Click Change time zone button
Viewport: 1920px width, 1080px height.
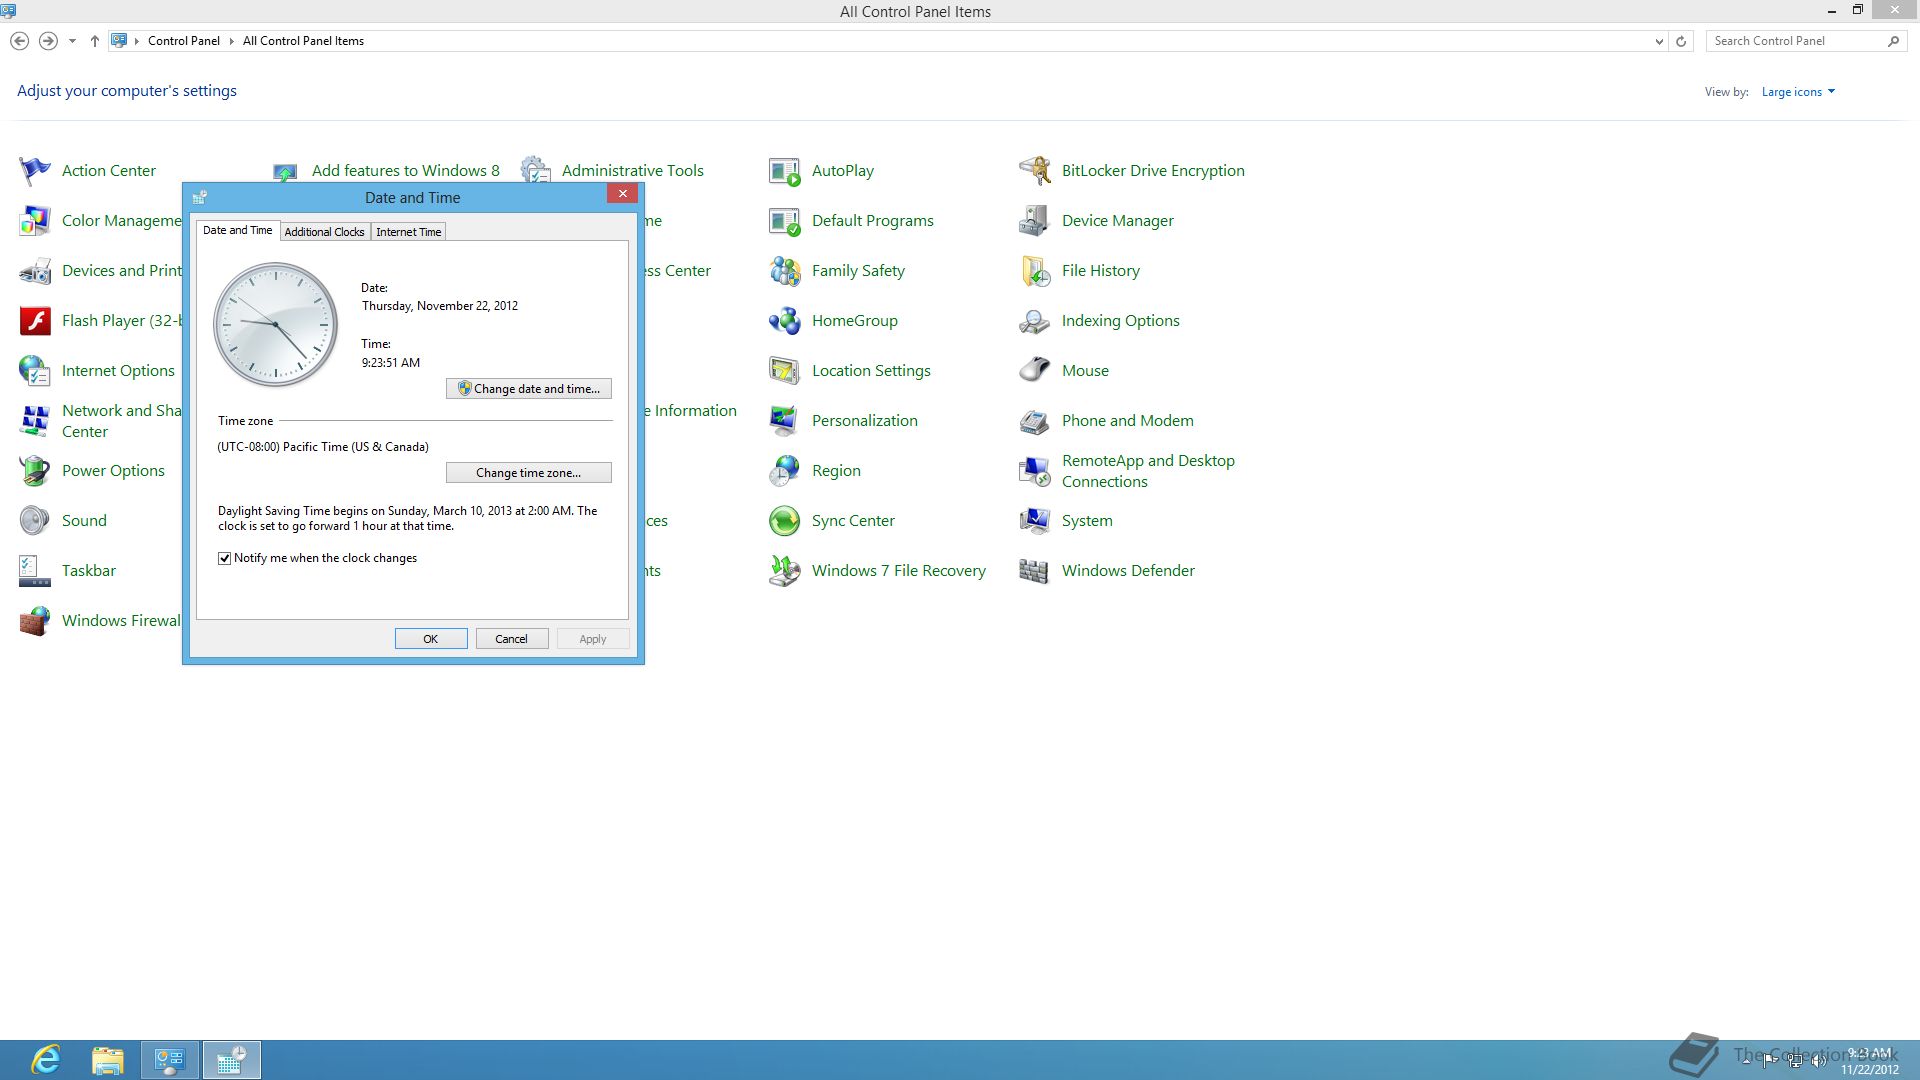point(529,473)
